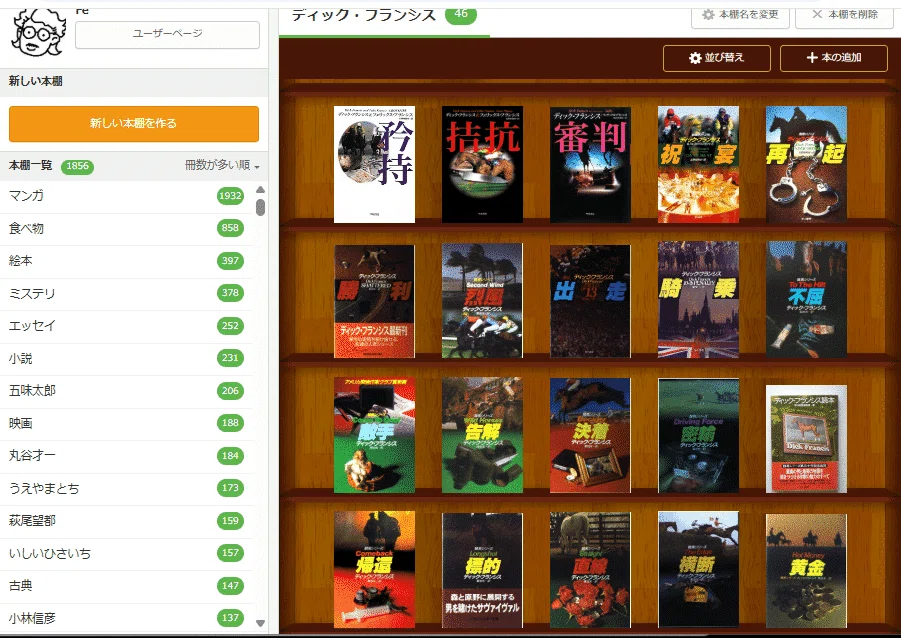The height and width of the screenshot is (638, 901).
Task: Open the 小林信彦 bookshelf
Action: (x=126, y=618)
